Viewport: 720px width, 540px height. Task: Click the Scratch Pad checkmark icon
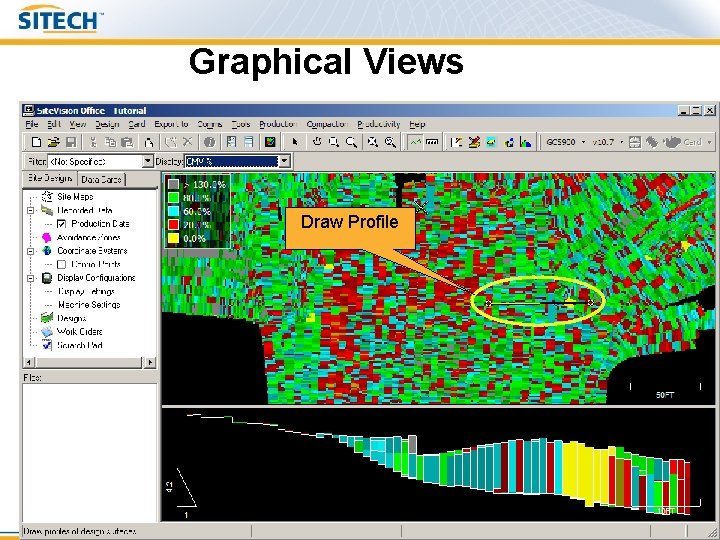tap(47, 345)
